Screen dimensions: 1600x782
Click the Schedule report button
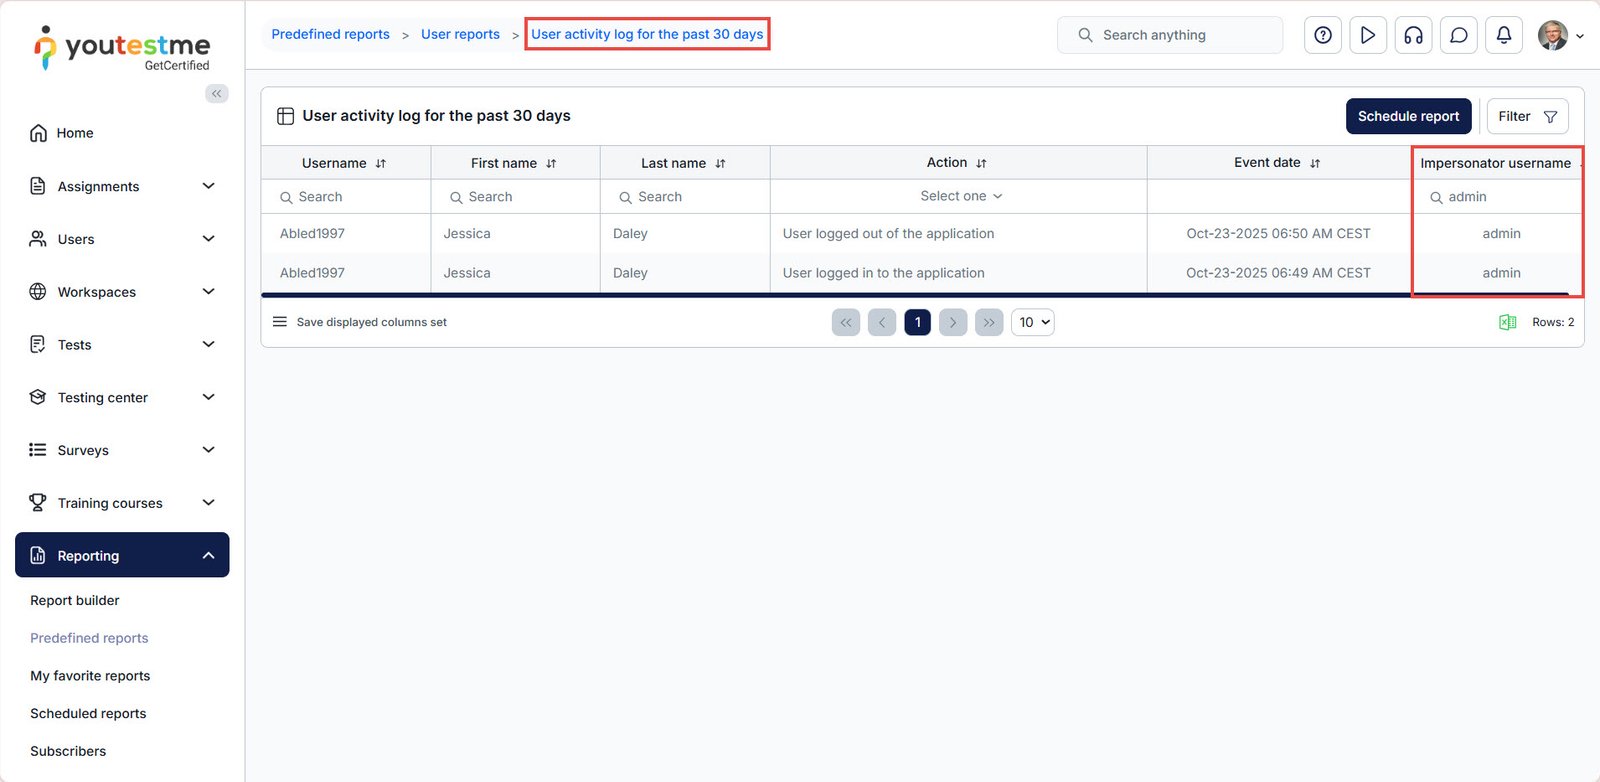tap(1407, 116)
